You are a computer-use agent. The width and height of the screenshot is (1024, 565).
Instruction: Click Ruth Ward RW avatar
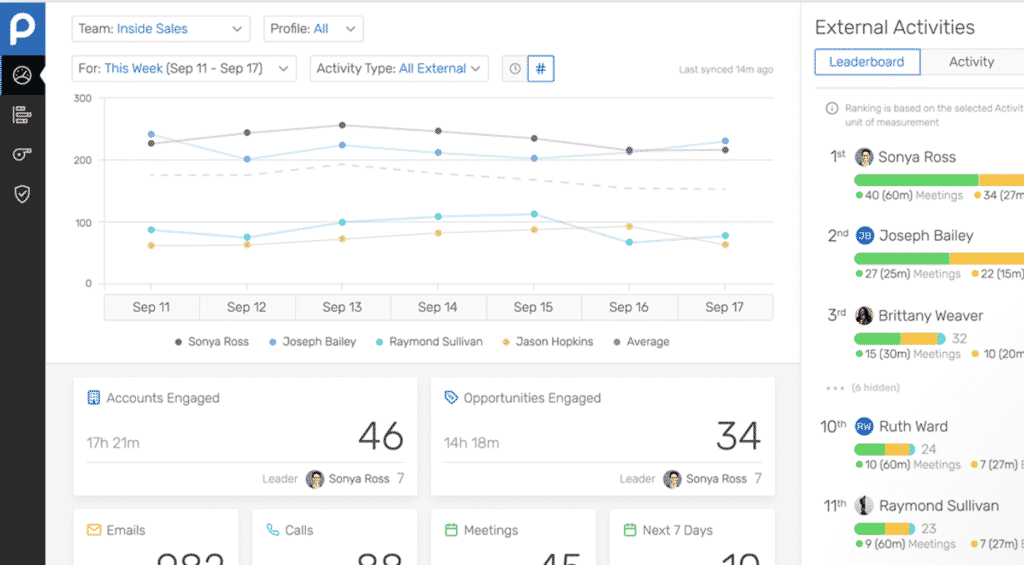point(864,427)
